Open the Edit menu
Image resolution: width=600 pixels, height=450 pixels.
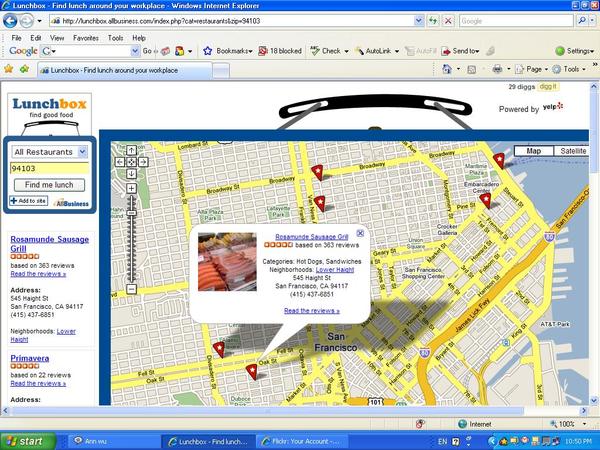36,38
